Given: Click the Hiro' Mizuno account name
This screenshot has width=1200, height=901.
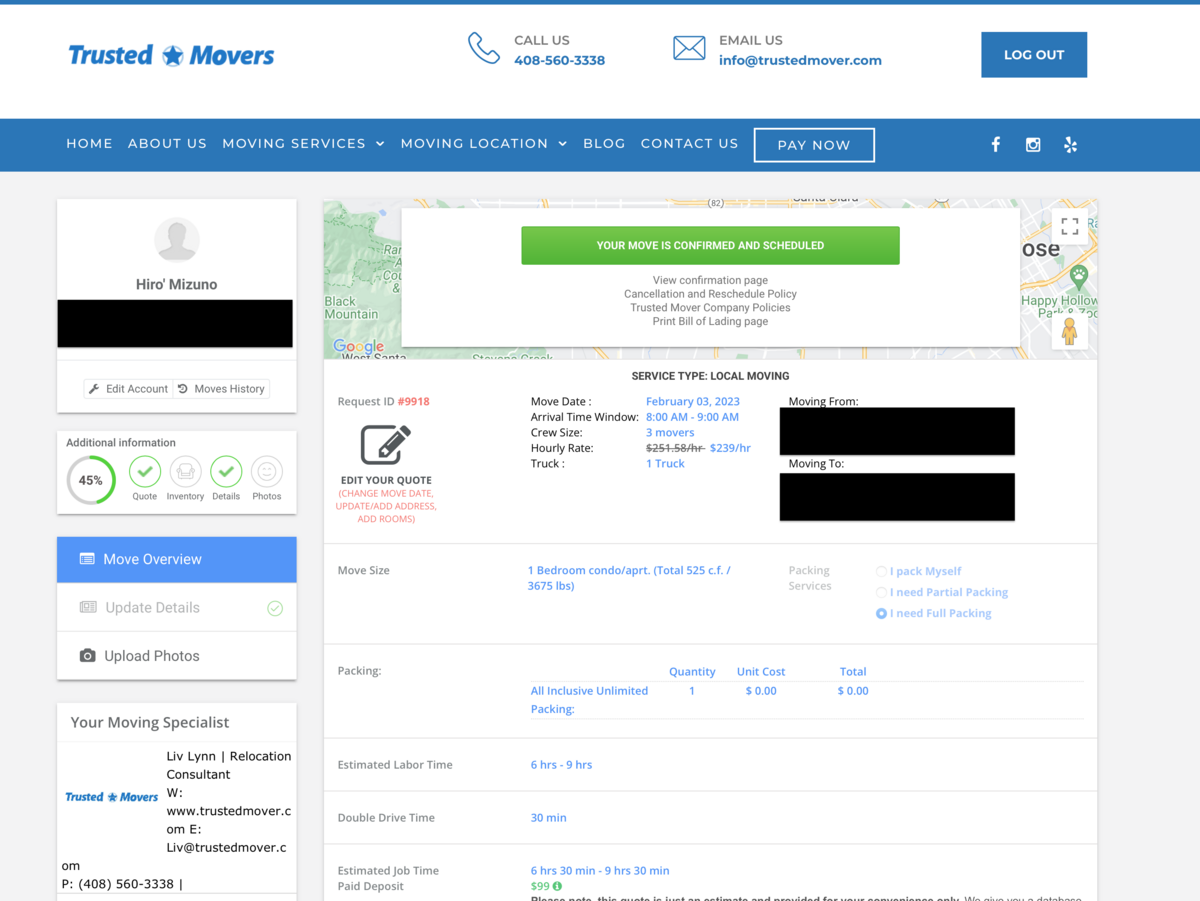Looking at the screenshot, I should coord(177,285).
